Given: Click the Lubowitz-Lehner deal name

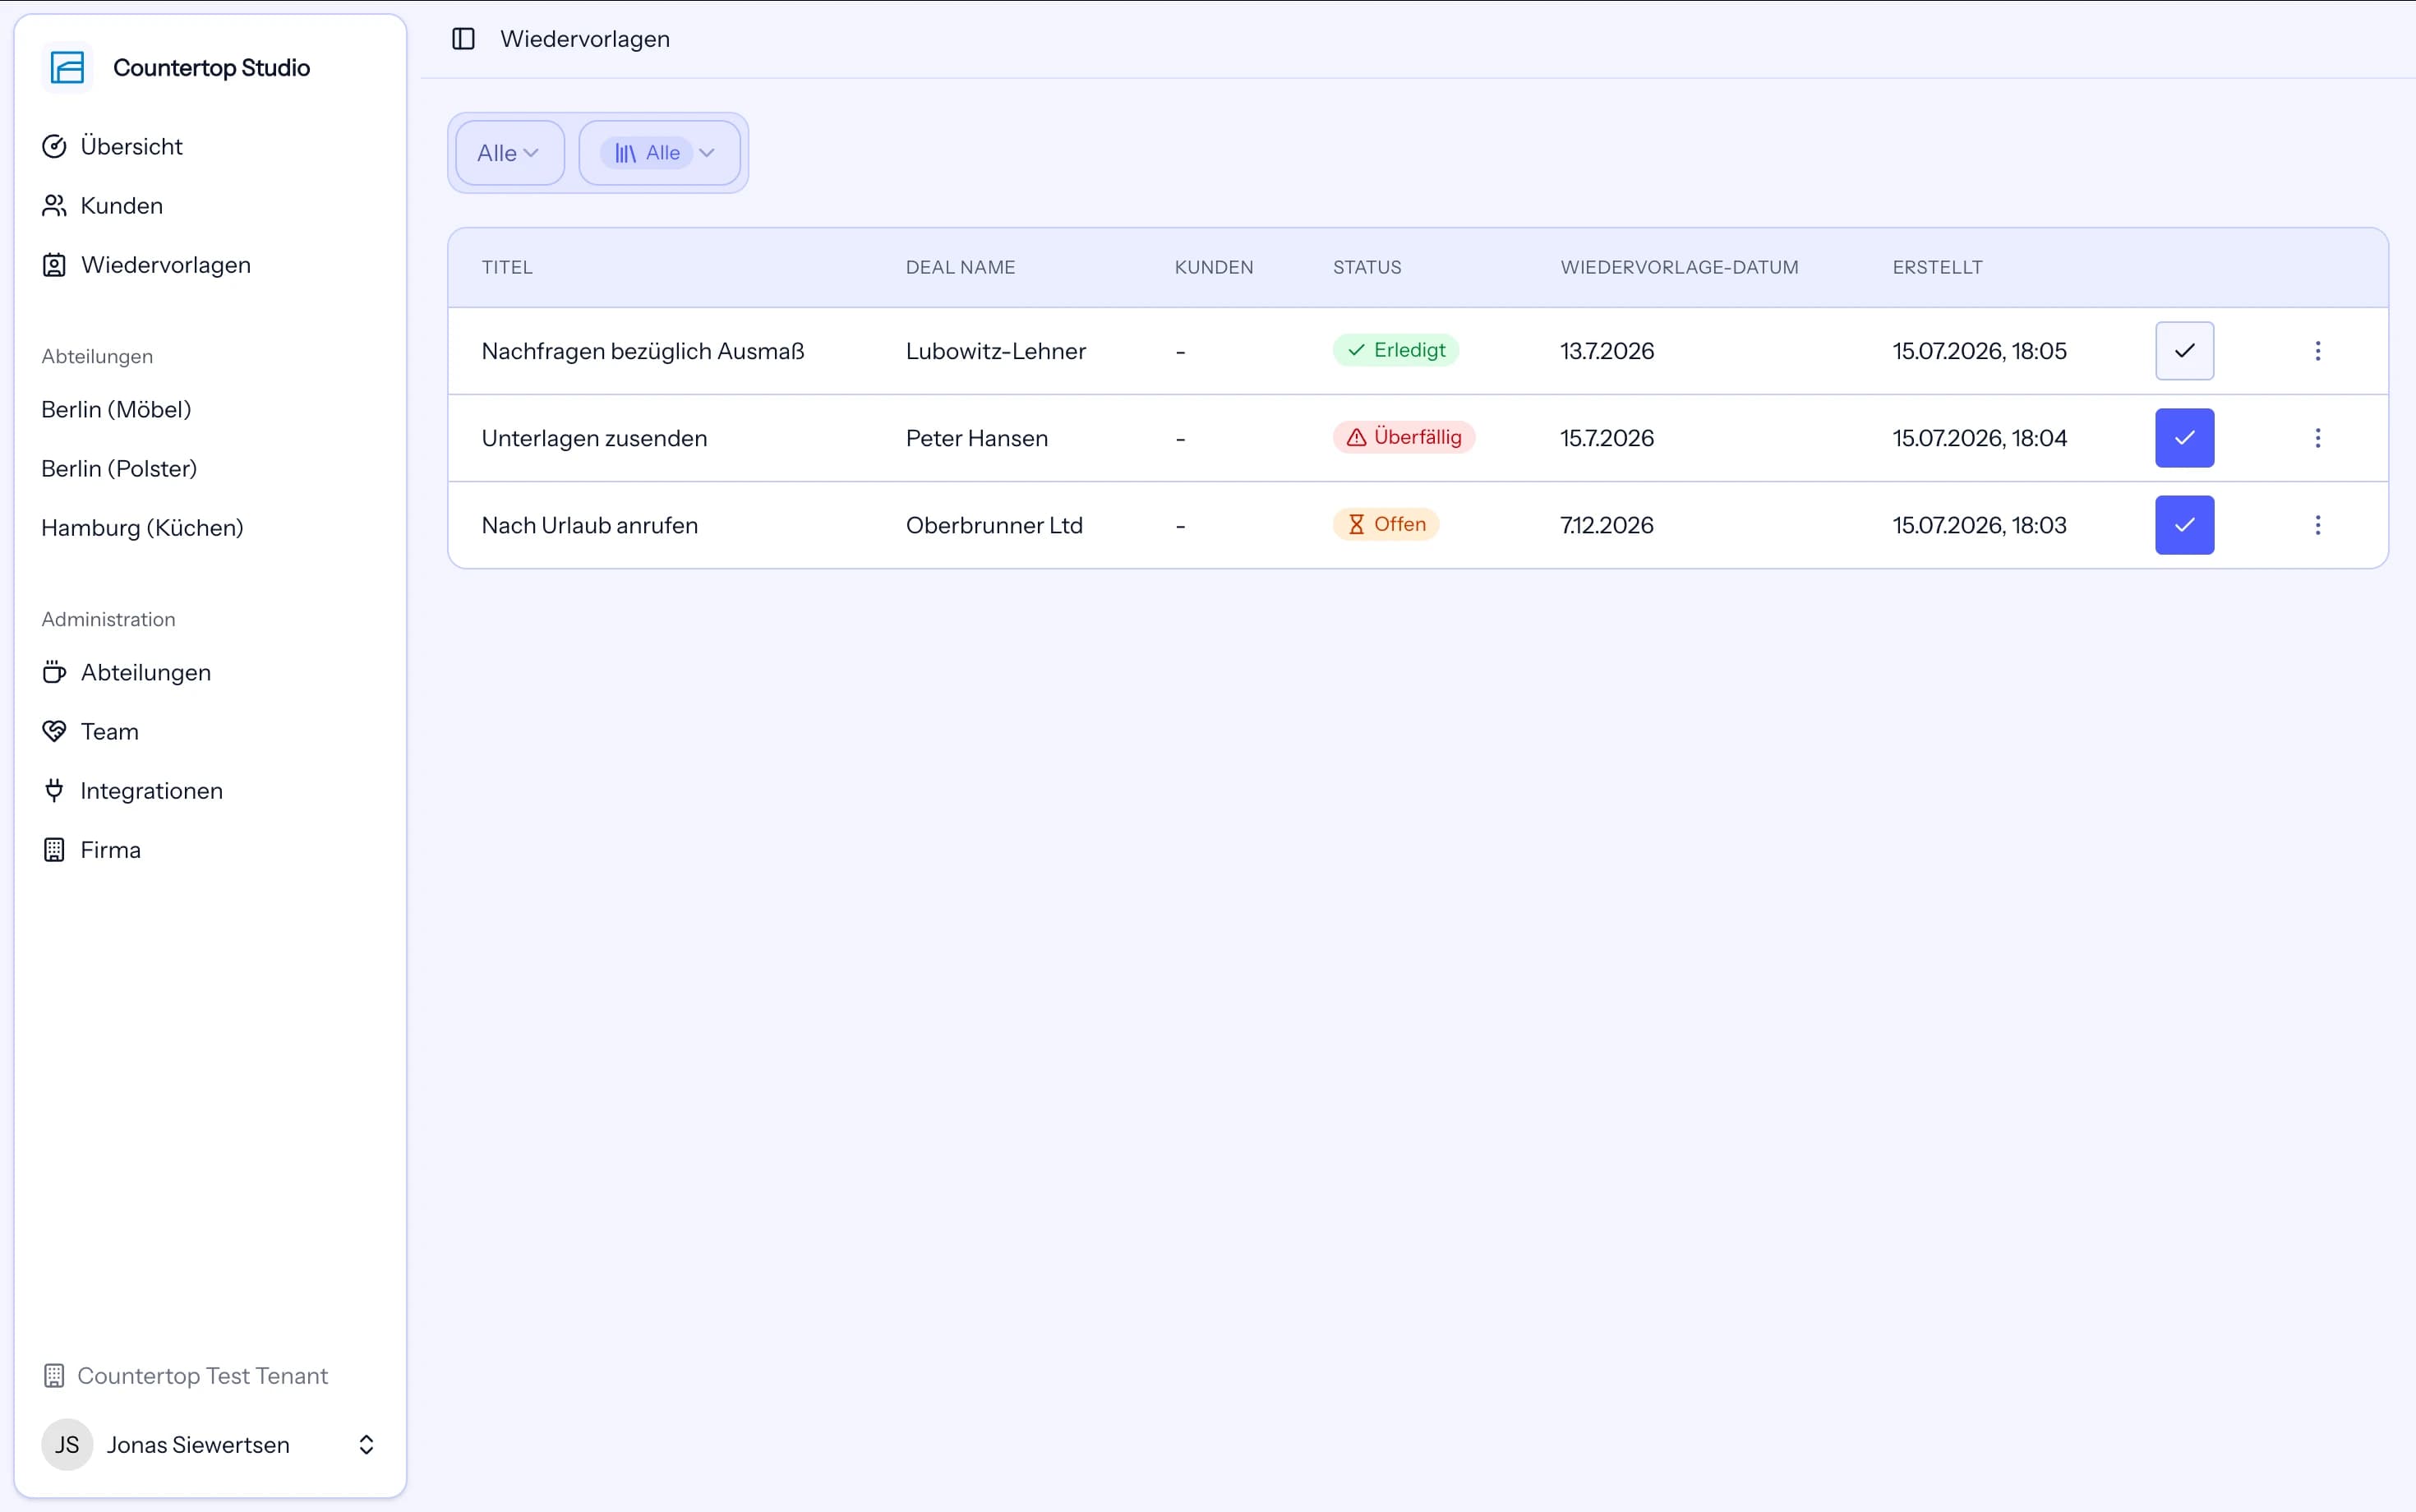Looking at the screenshot, I should click(x=996, y=351).
